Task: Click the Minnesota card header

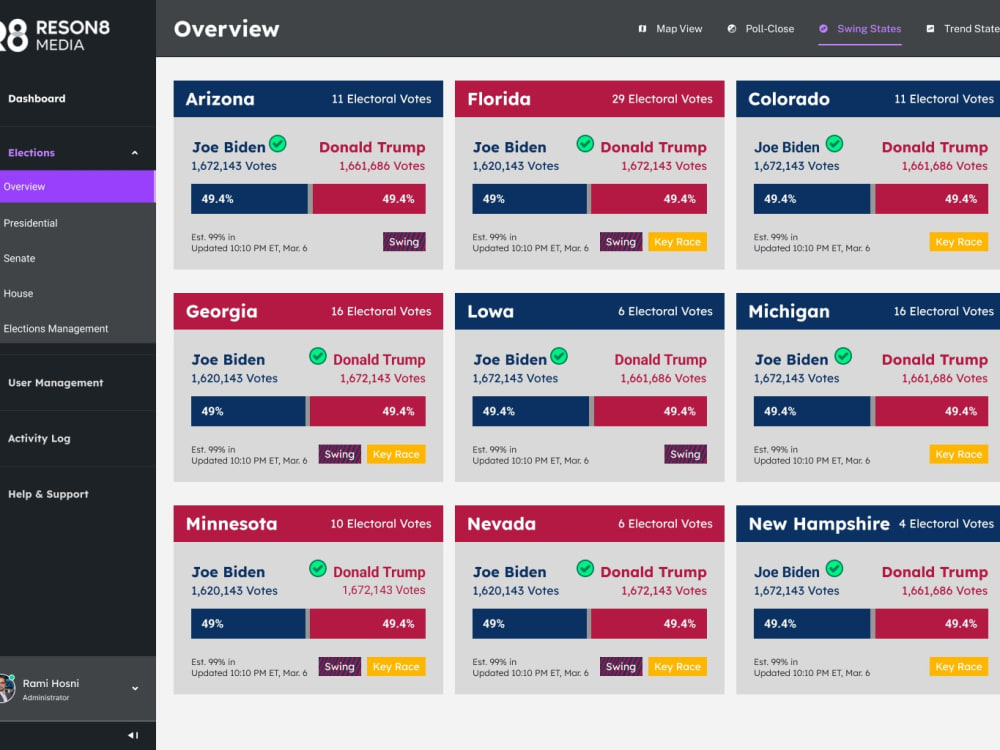Action: click(308, 524)
